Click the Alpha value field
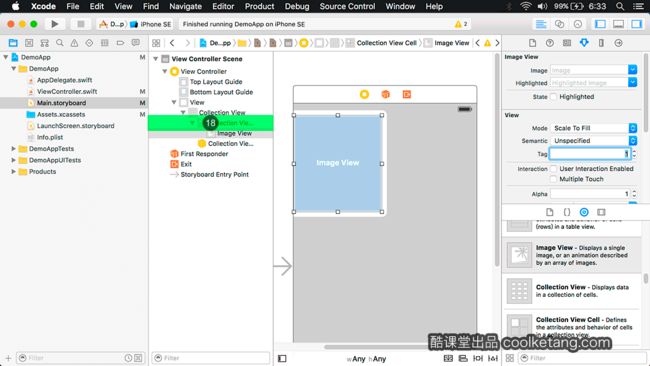Image resolution: width=650 pixels, height=366 pixels. 589,194
